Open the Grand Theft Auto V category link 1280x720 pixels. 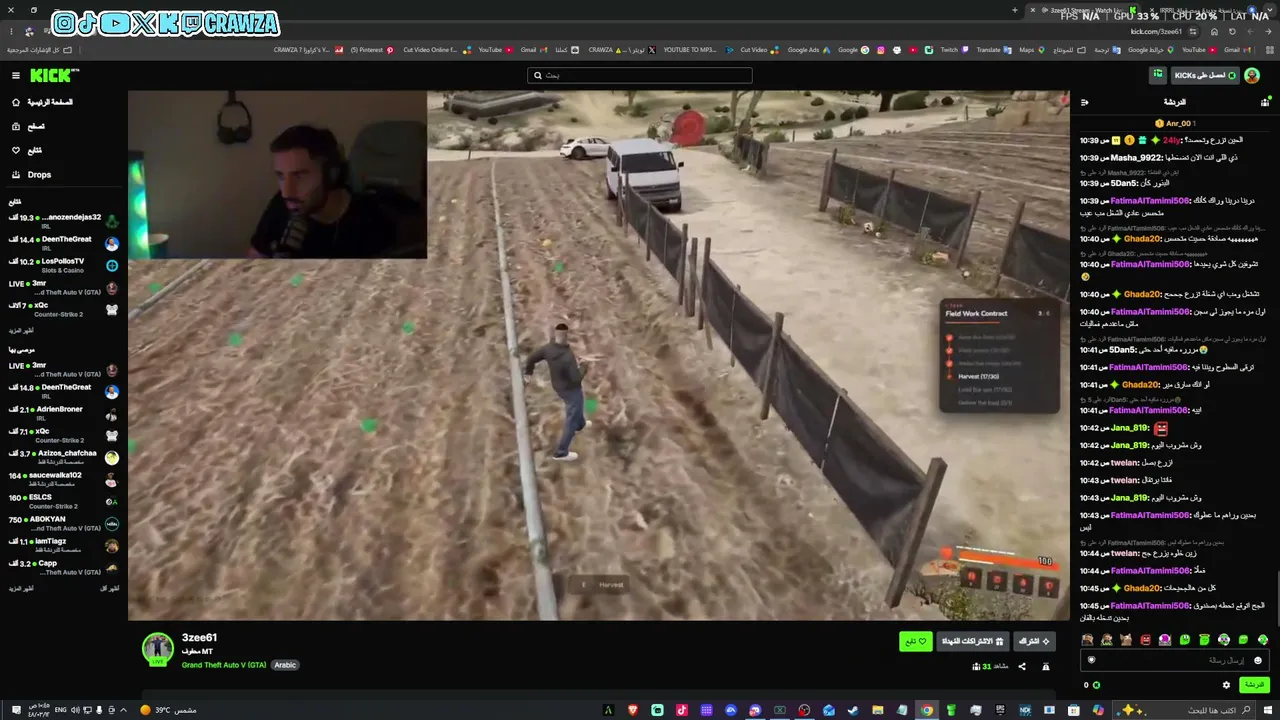pos(224,665)
